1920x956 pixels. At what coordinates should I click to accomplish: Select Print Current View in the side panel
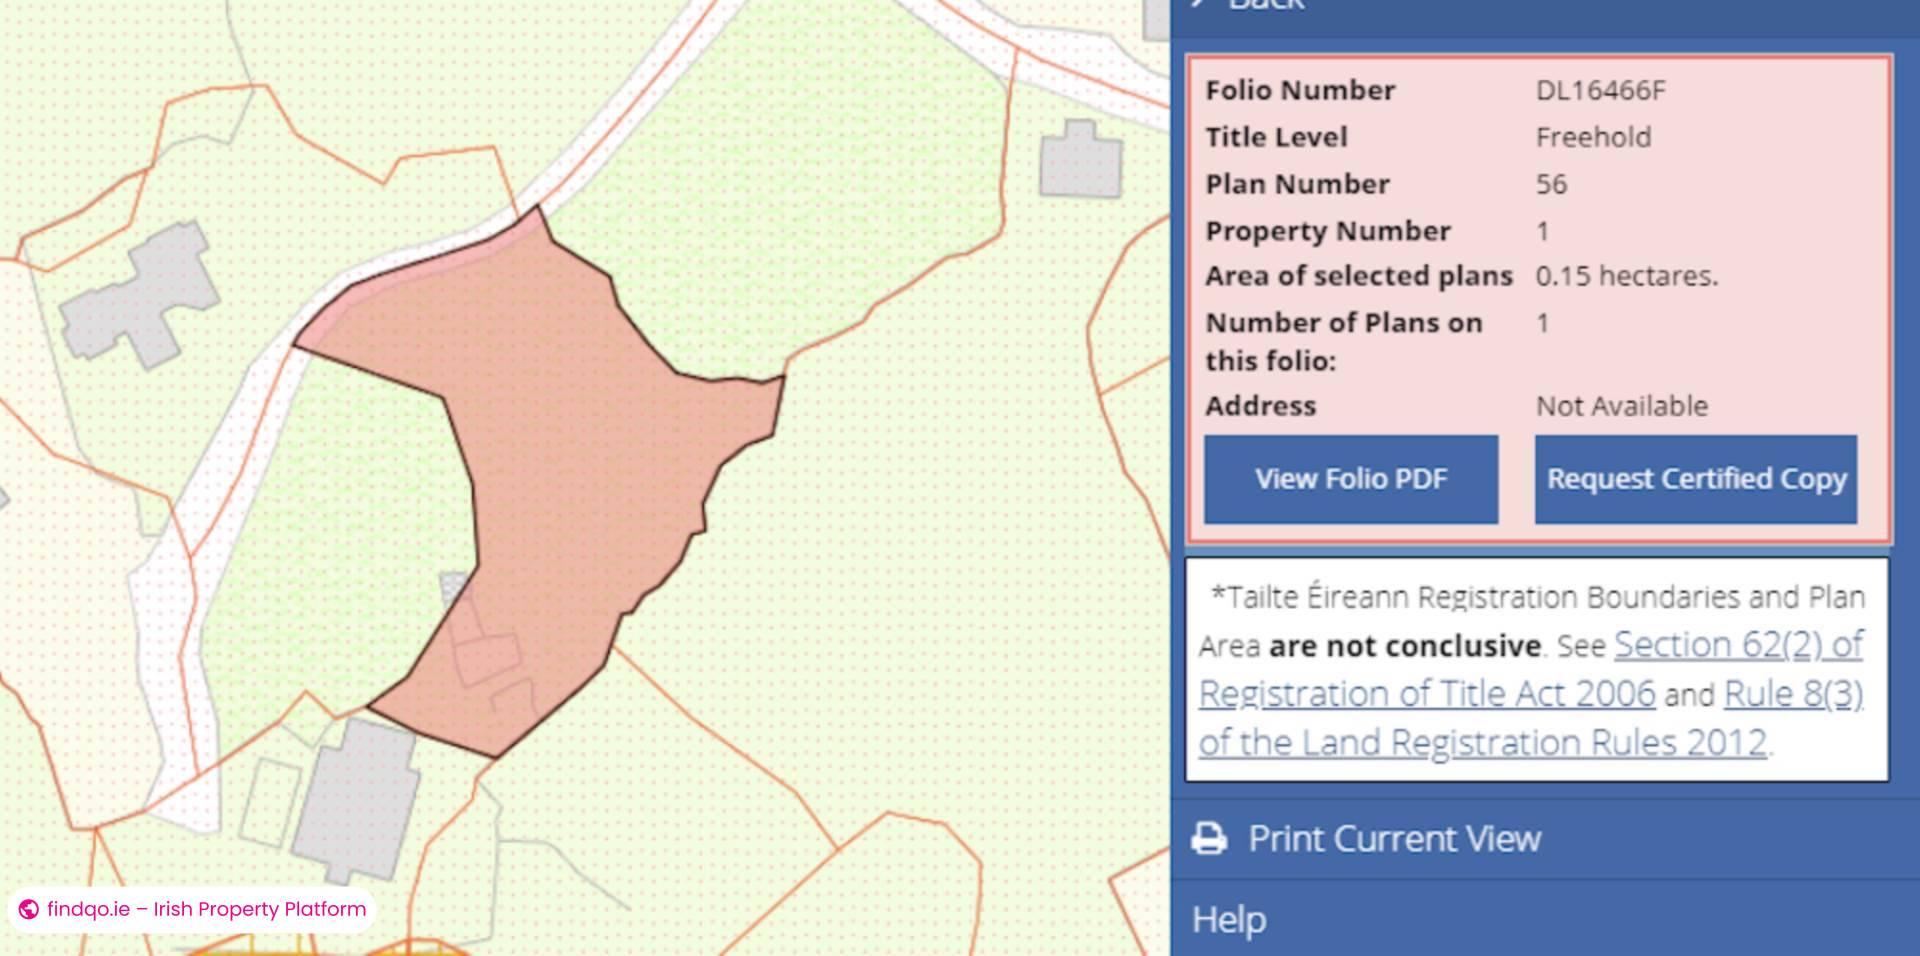[x=1394, y=838]
